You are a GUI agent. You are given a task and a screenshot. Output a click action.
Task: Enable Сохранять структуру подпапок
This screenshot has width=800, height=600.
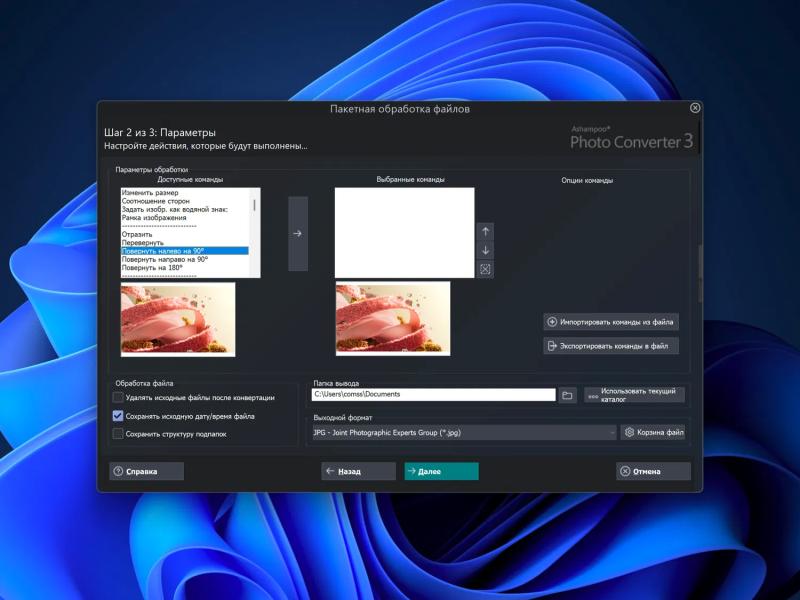[x=119, y=433]
